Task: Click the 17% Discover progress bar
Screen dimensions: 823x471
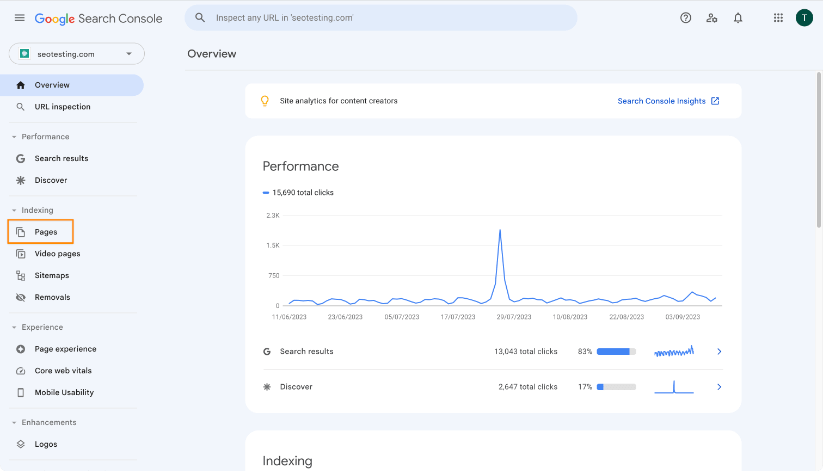Action: pyautogui.click(x=616, y=387)
